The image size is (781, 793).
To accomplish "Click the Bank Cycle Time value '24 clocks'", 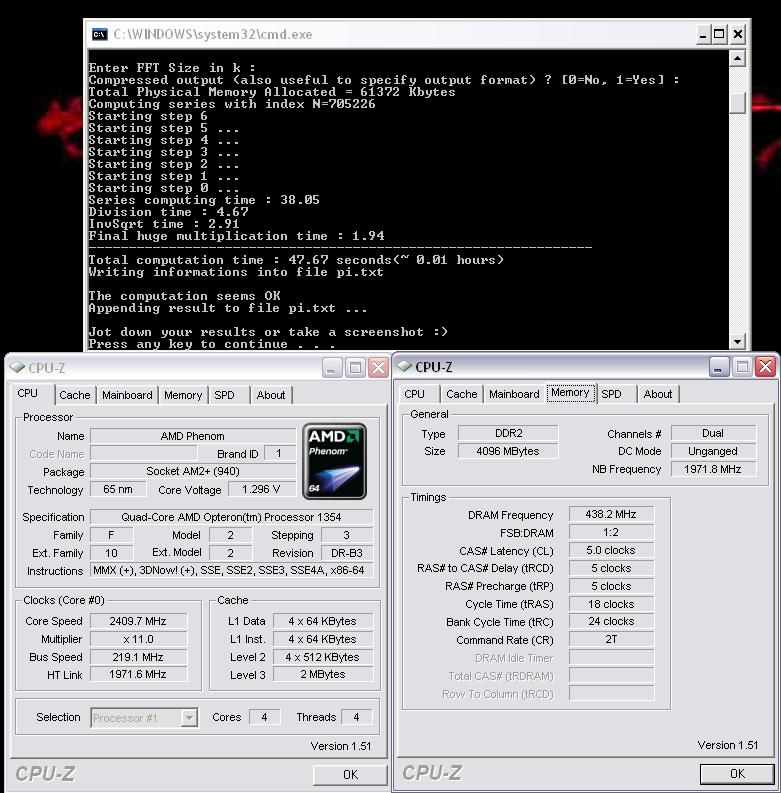I will (611, 621).
